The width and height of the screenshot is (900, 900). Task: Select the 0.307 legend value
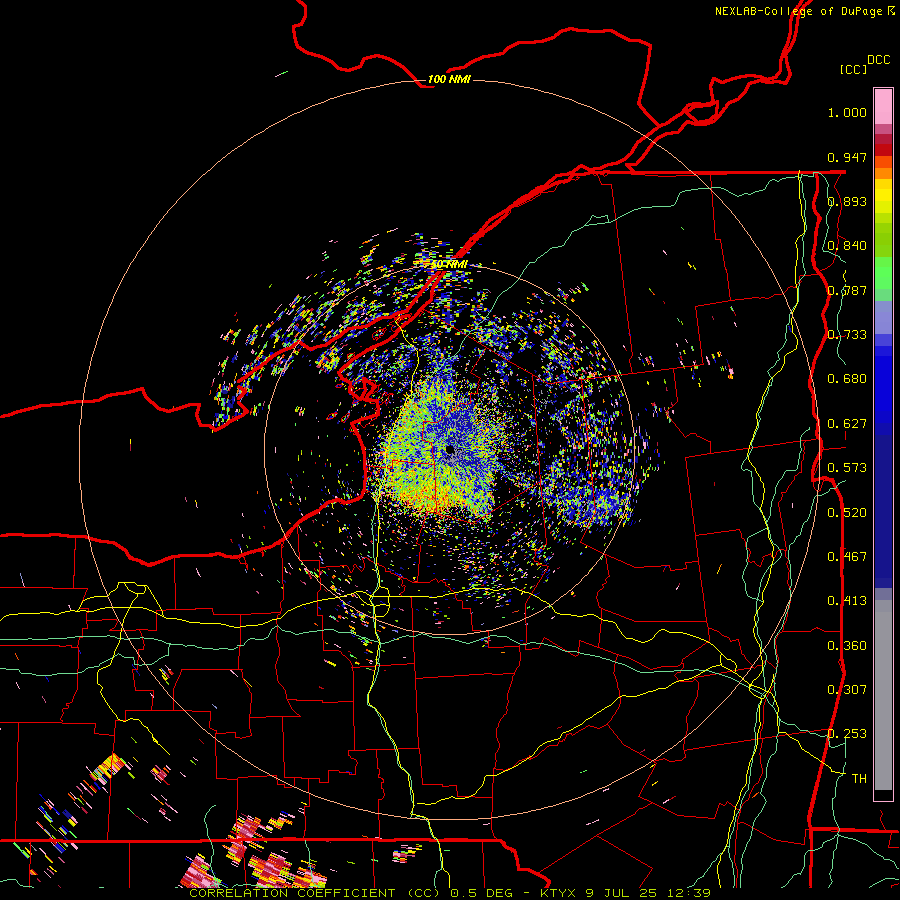pyautogui.click(x=847, y=690)
